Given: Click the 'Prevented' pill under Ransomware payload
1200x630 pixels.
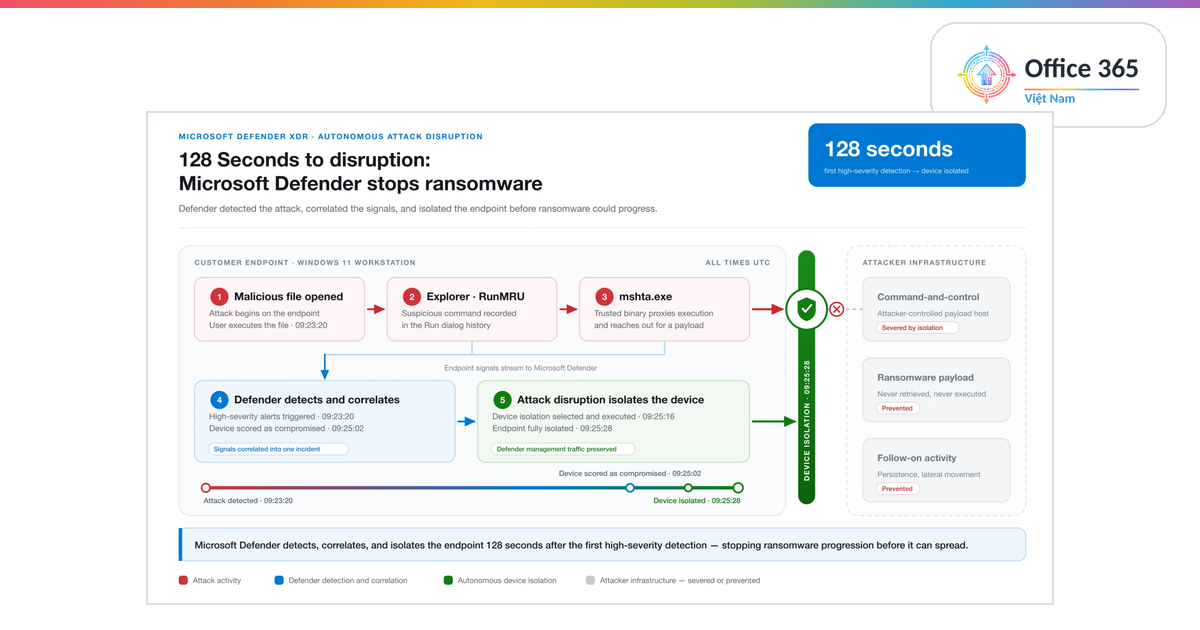Looking at the screenshot, I should [897, 408].
